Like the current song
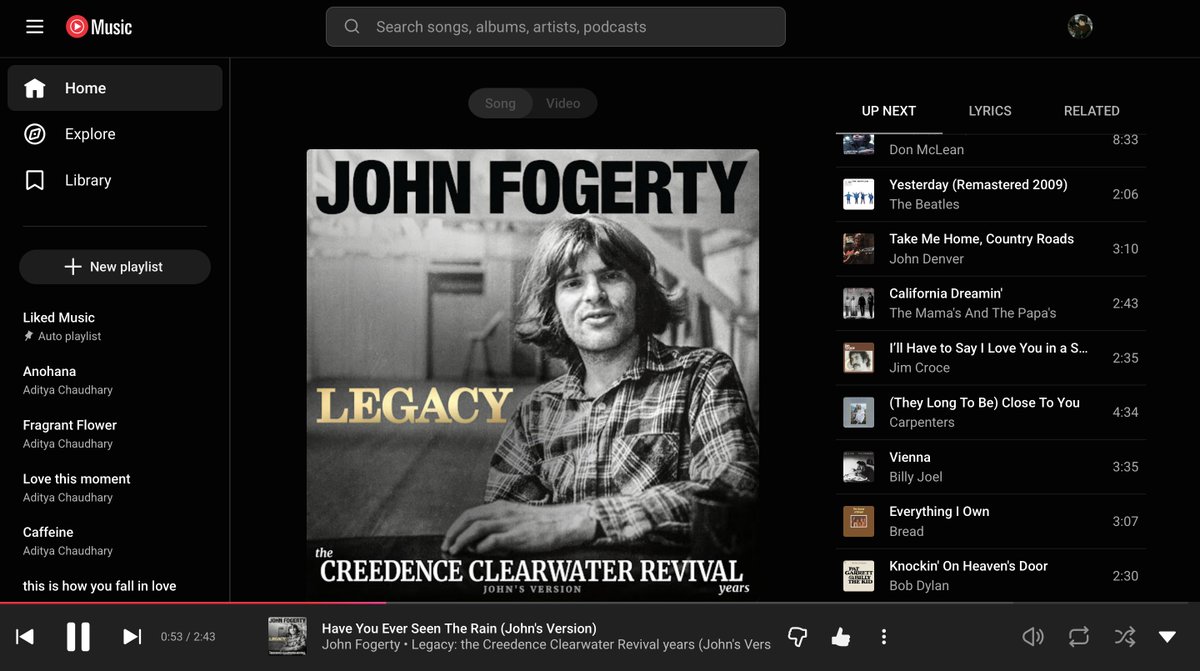Screen dimensions: 1200x671 [x=840, y=637]
